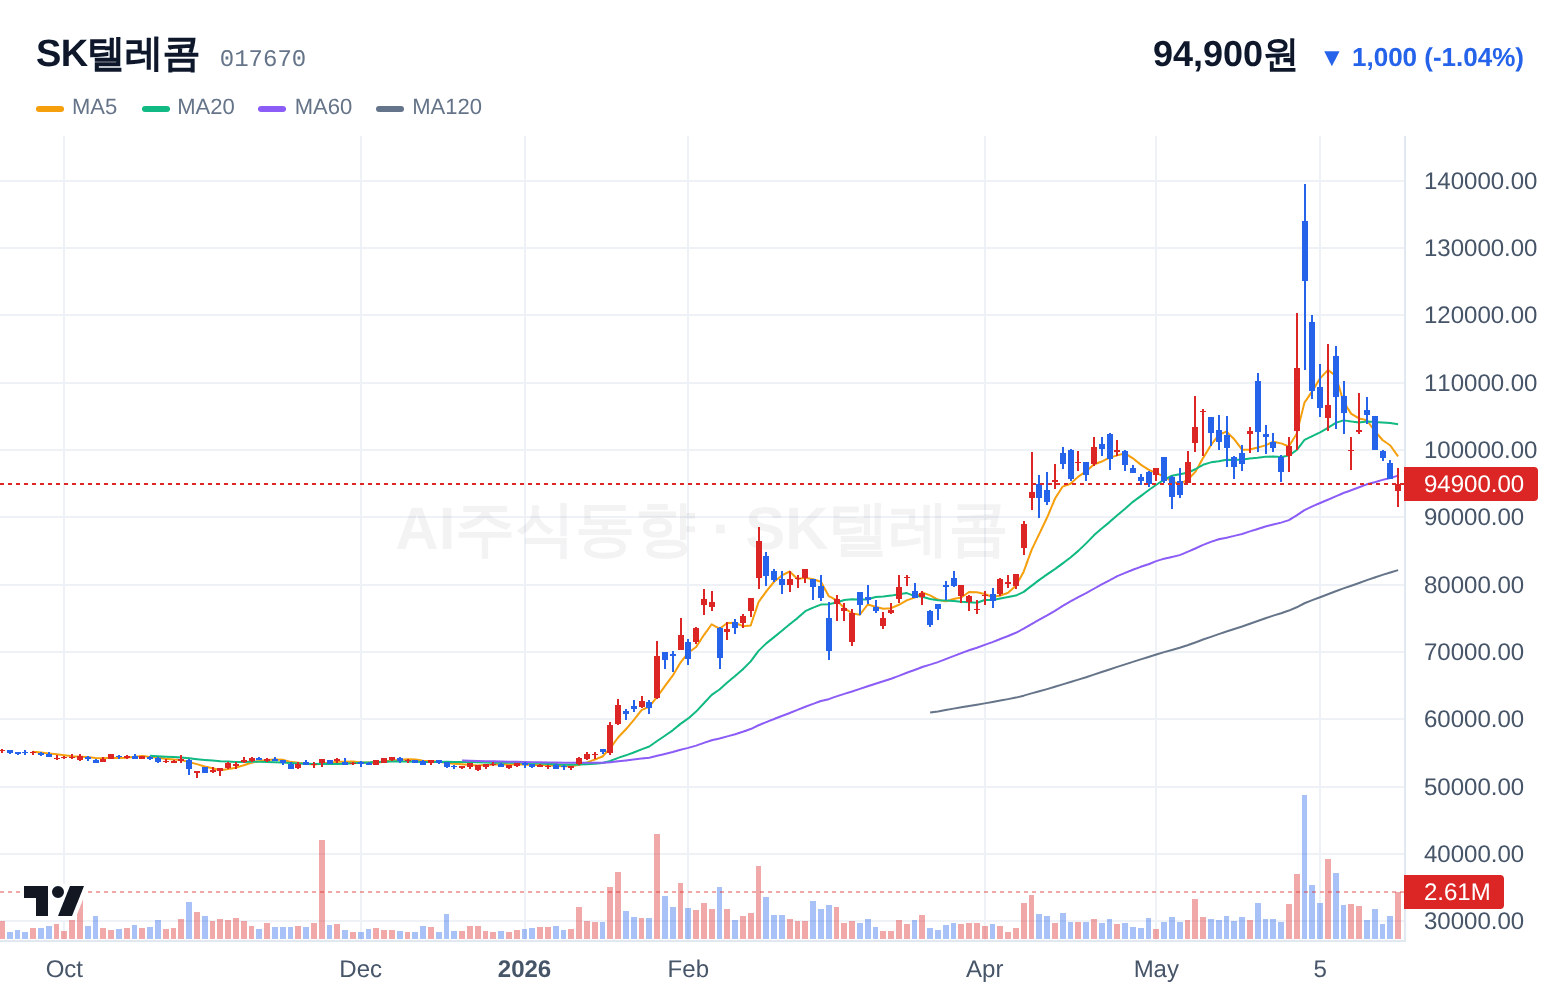The width and height of the screenshot is (1560, 996).
Task: Select the 130000.00 price axis label
Action: (1480, 248)
